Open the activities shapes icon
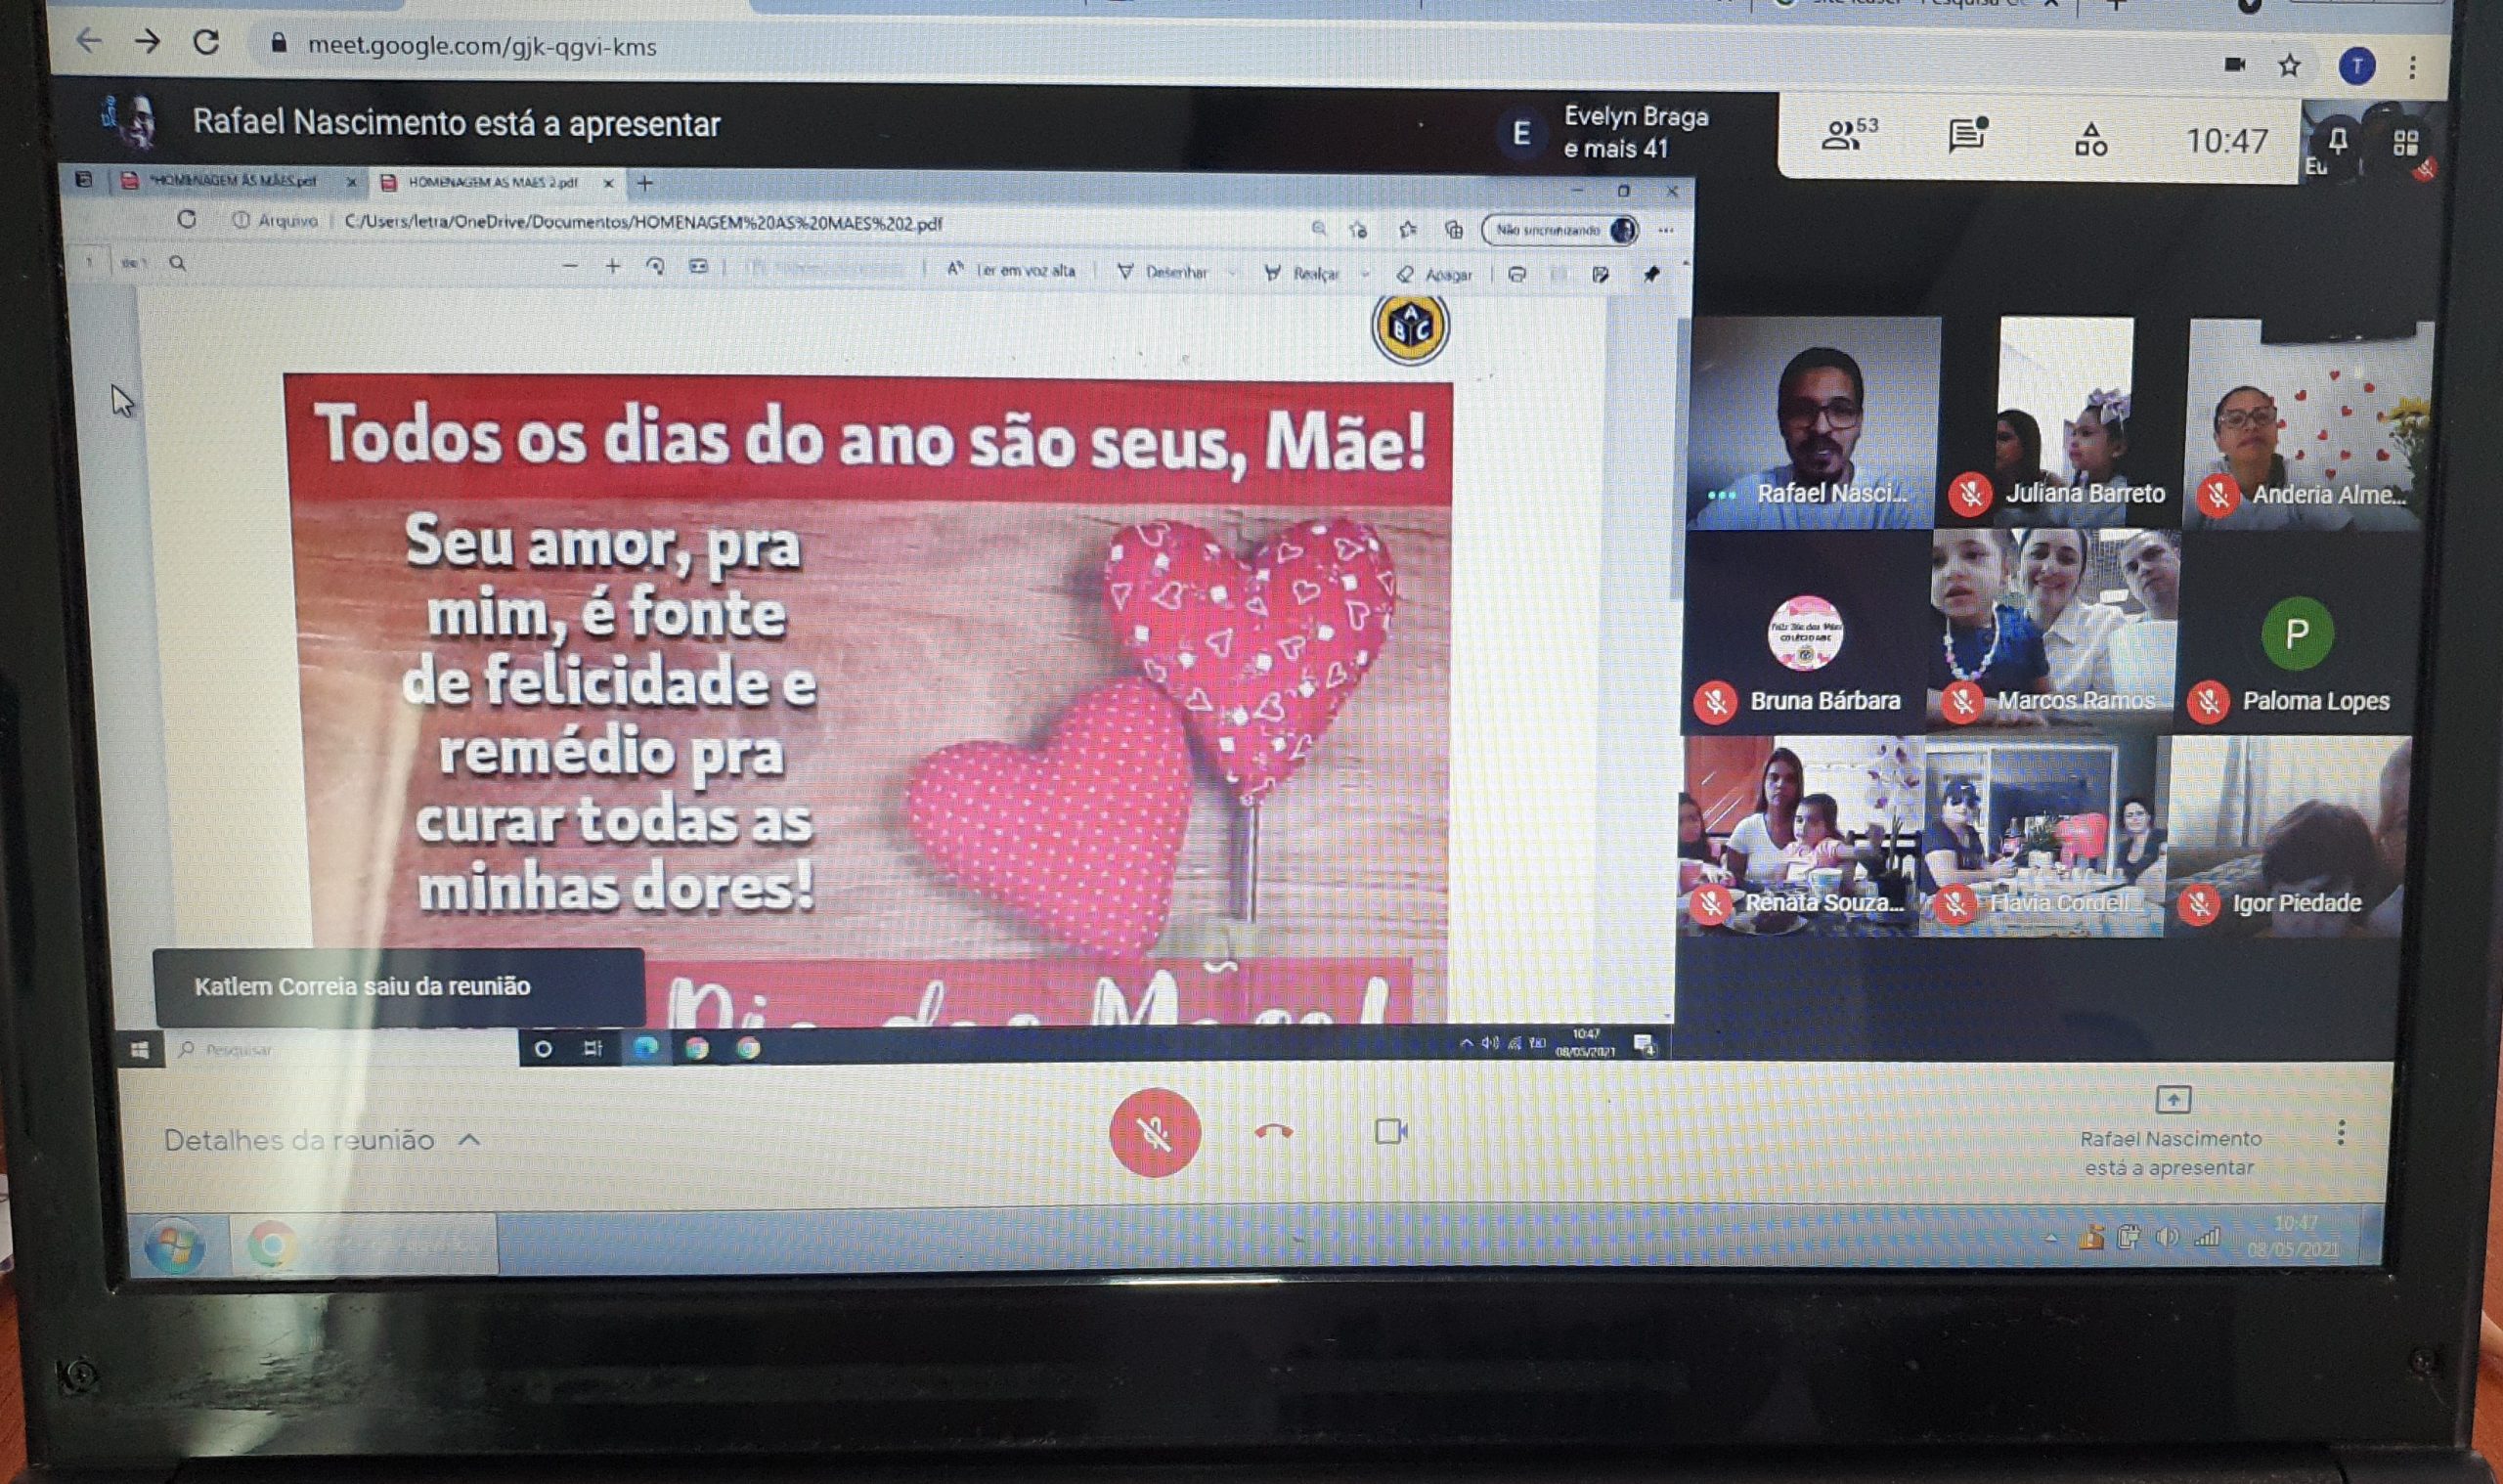The image size is (2503, 1484). [x=2090, y=140]
